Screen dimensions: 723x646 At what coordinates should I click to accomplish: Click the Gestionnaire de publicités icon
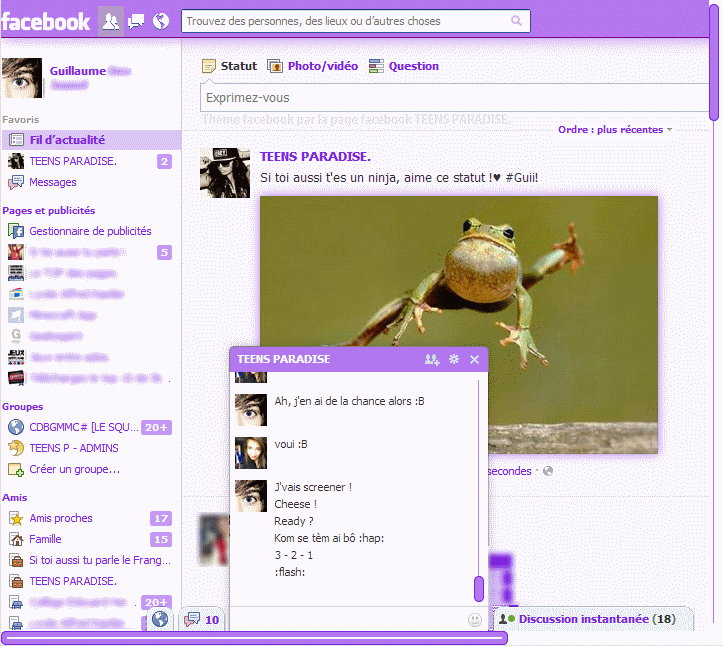click(x=16, y=231)
